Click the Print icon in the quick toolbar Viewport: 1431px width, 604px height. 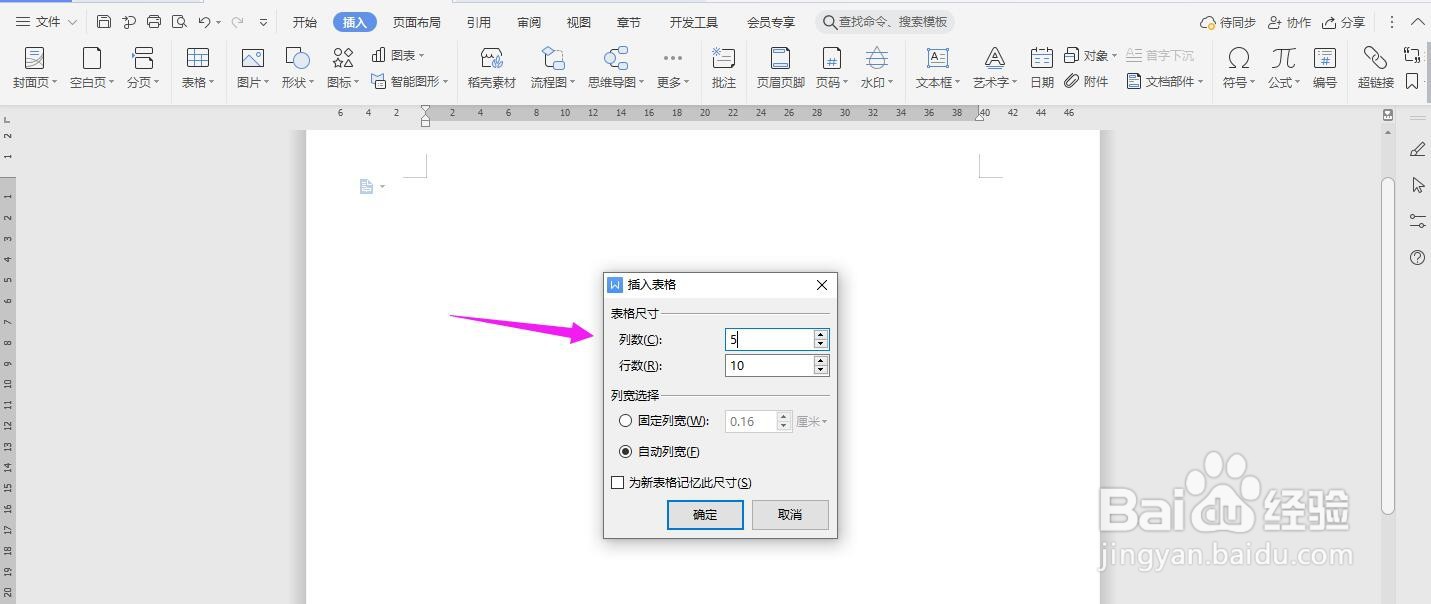coord(154,22)
